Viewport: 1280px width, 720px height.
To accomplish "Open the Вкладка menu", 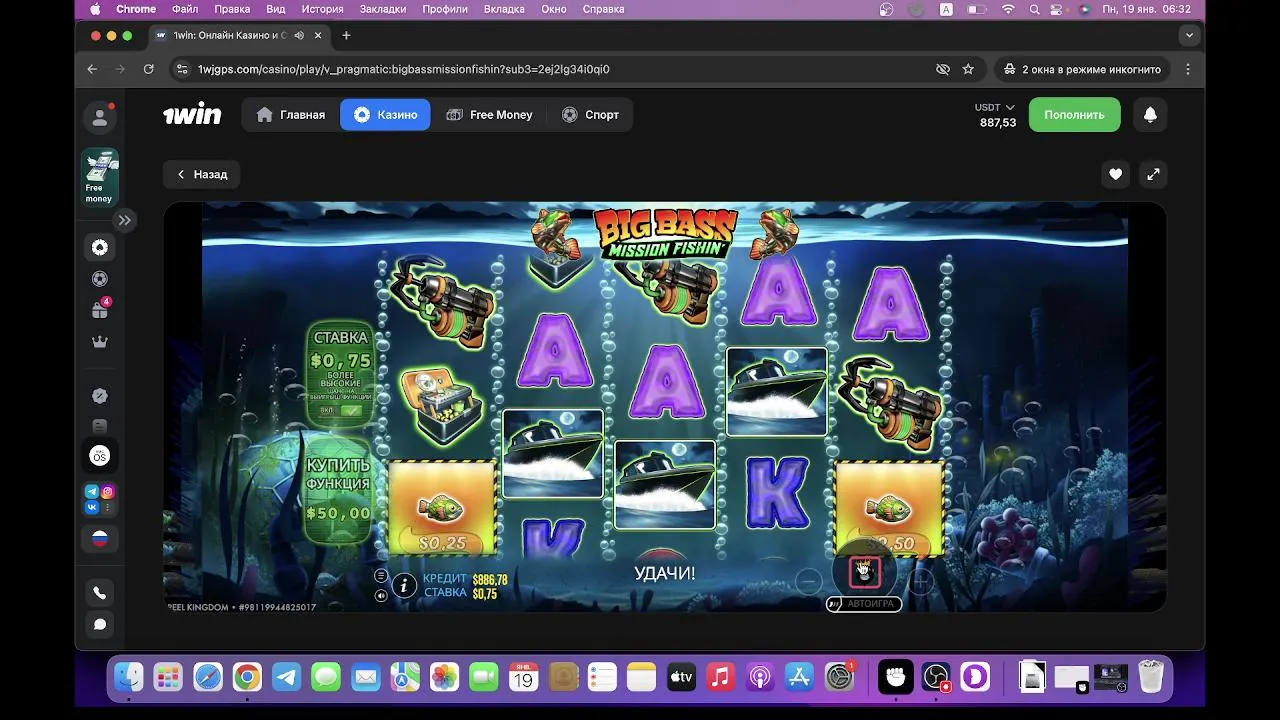I will (504, 9).
